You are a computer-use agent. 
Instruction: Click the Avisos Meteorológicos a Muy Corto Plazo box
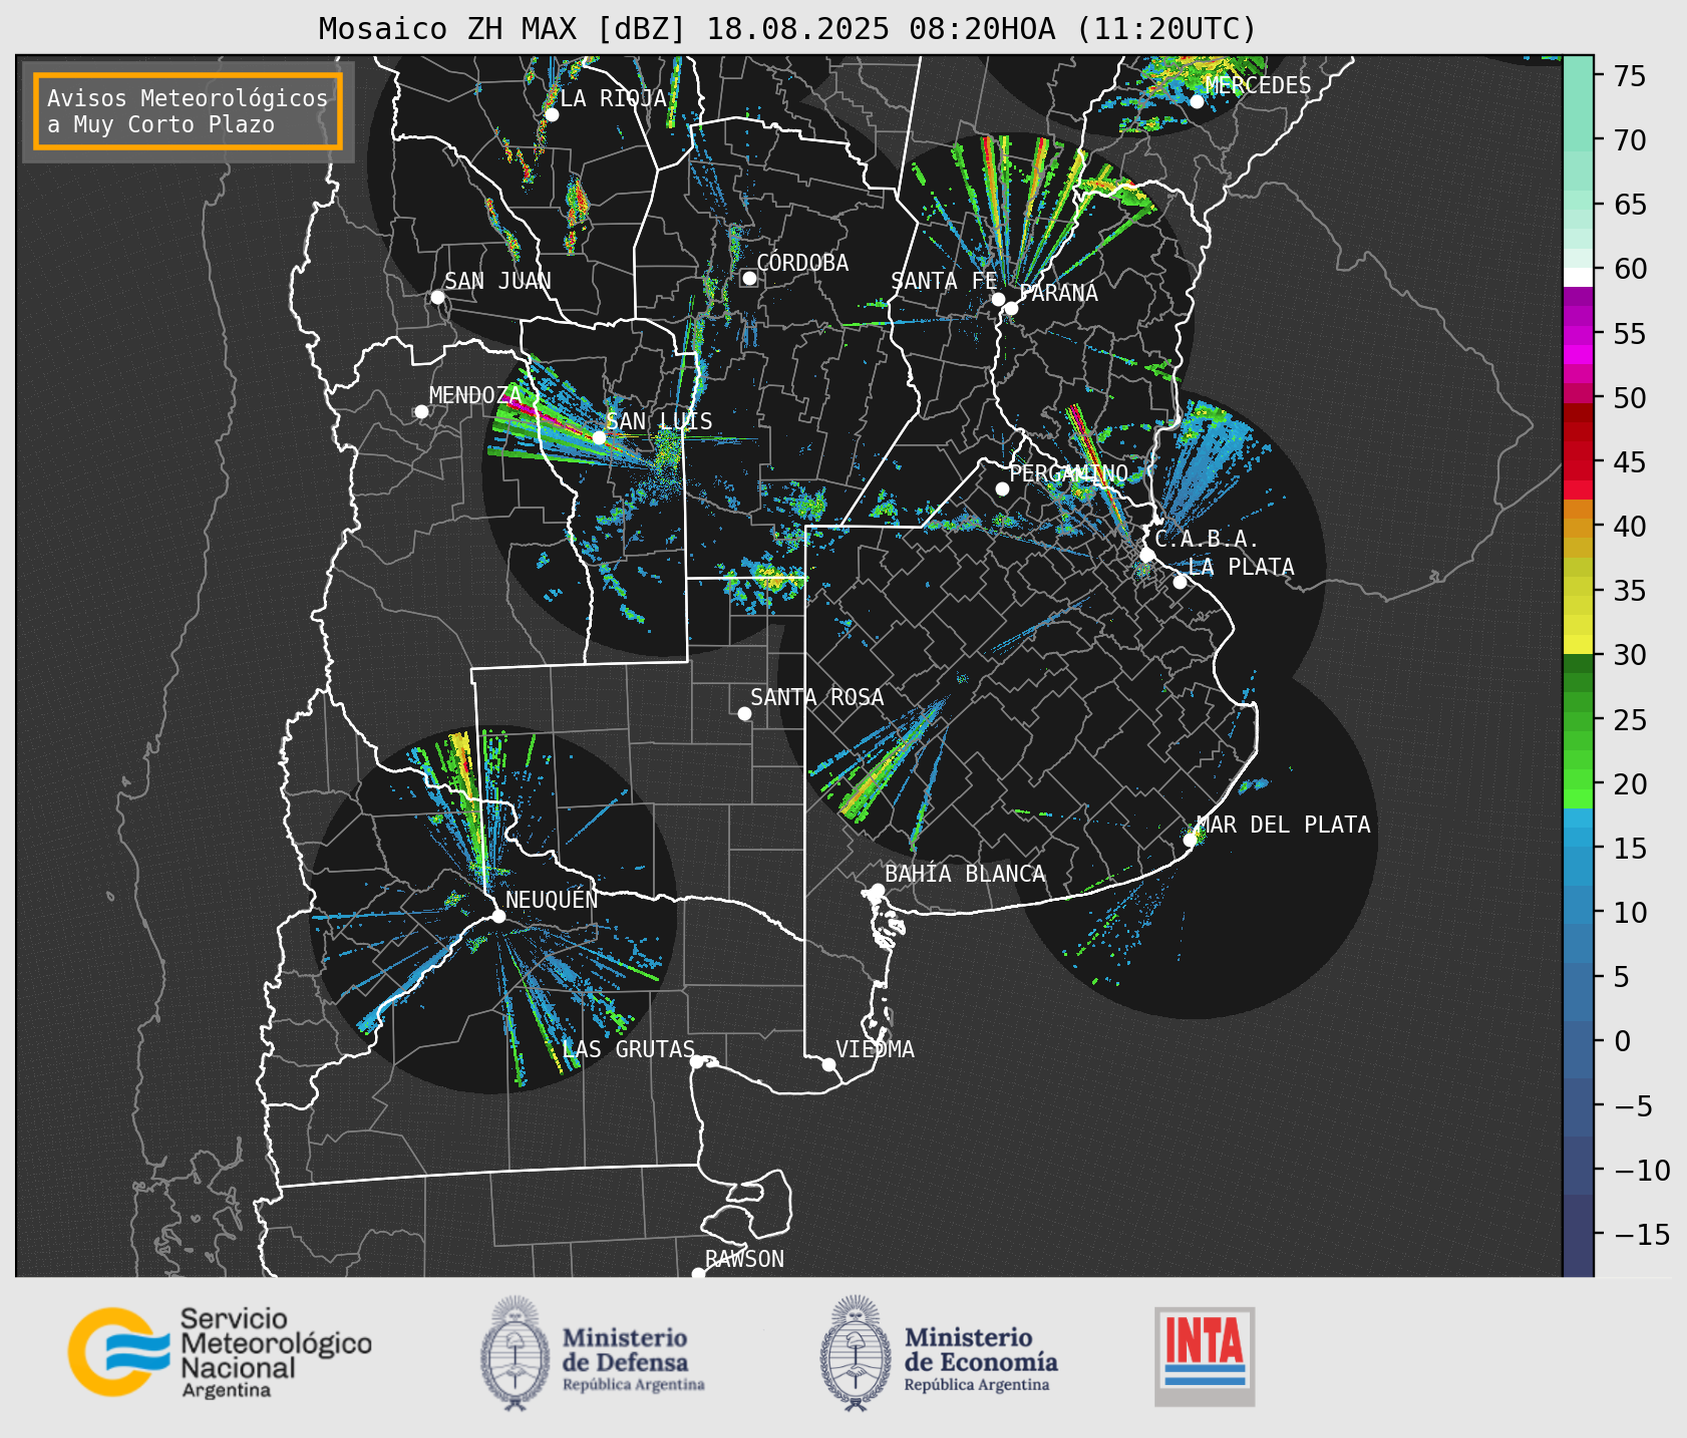pos(188,111)
